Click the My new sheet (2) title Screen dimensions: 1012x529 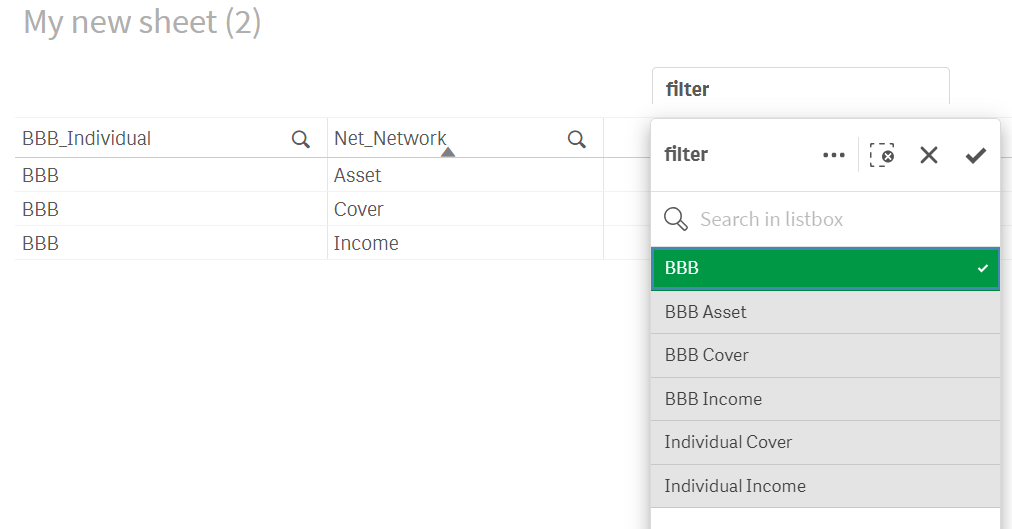(142, 22)
